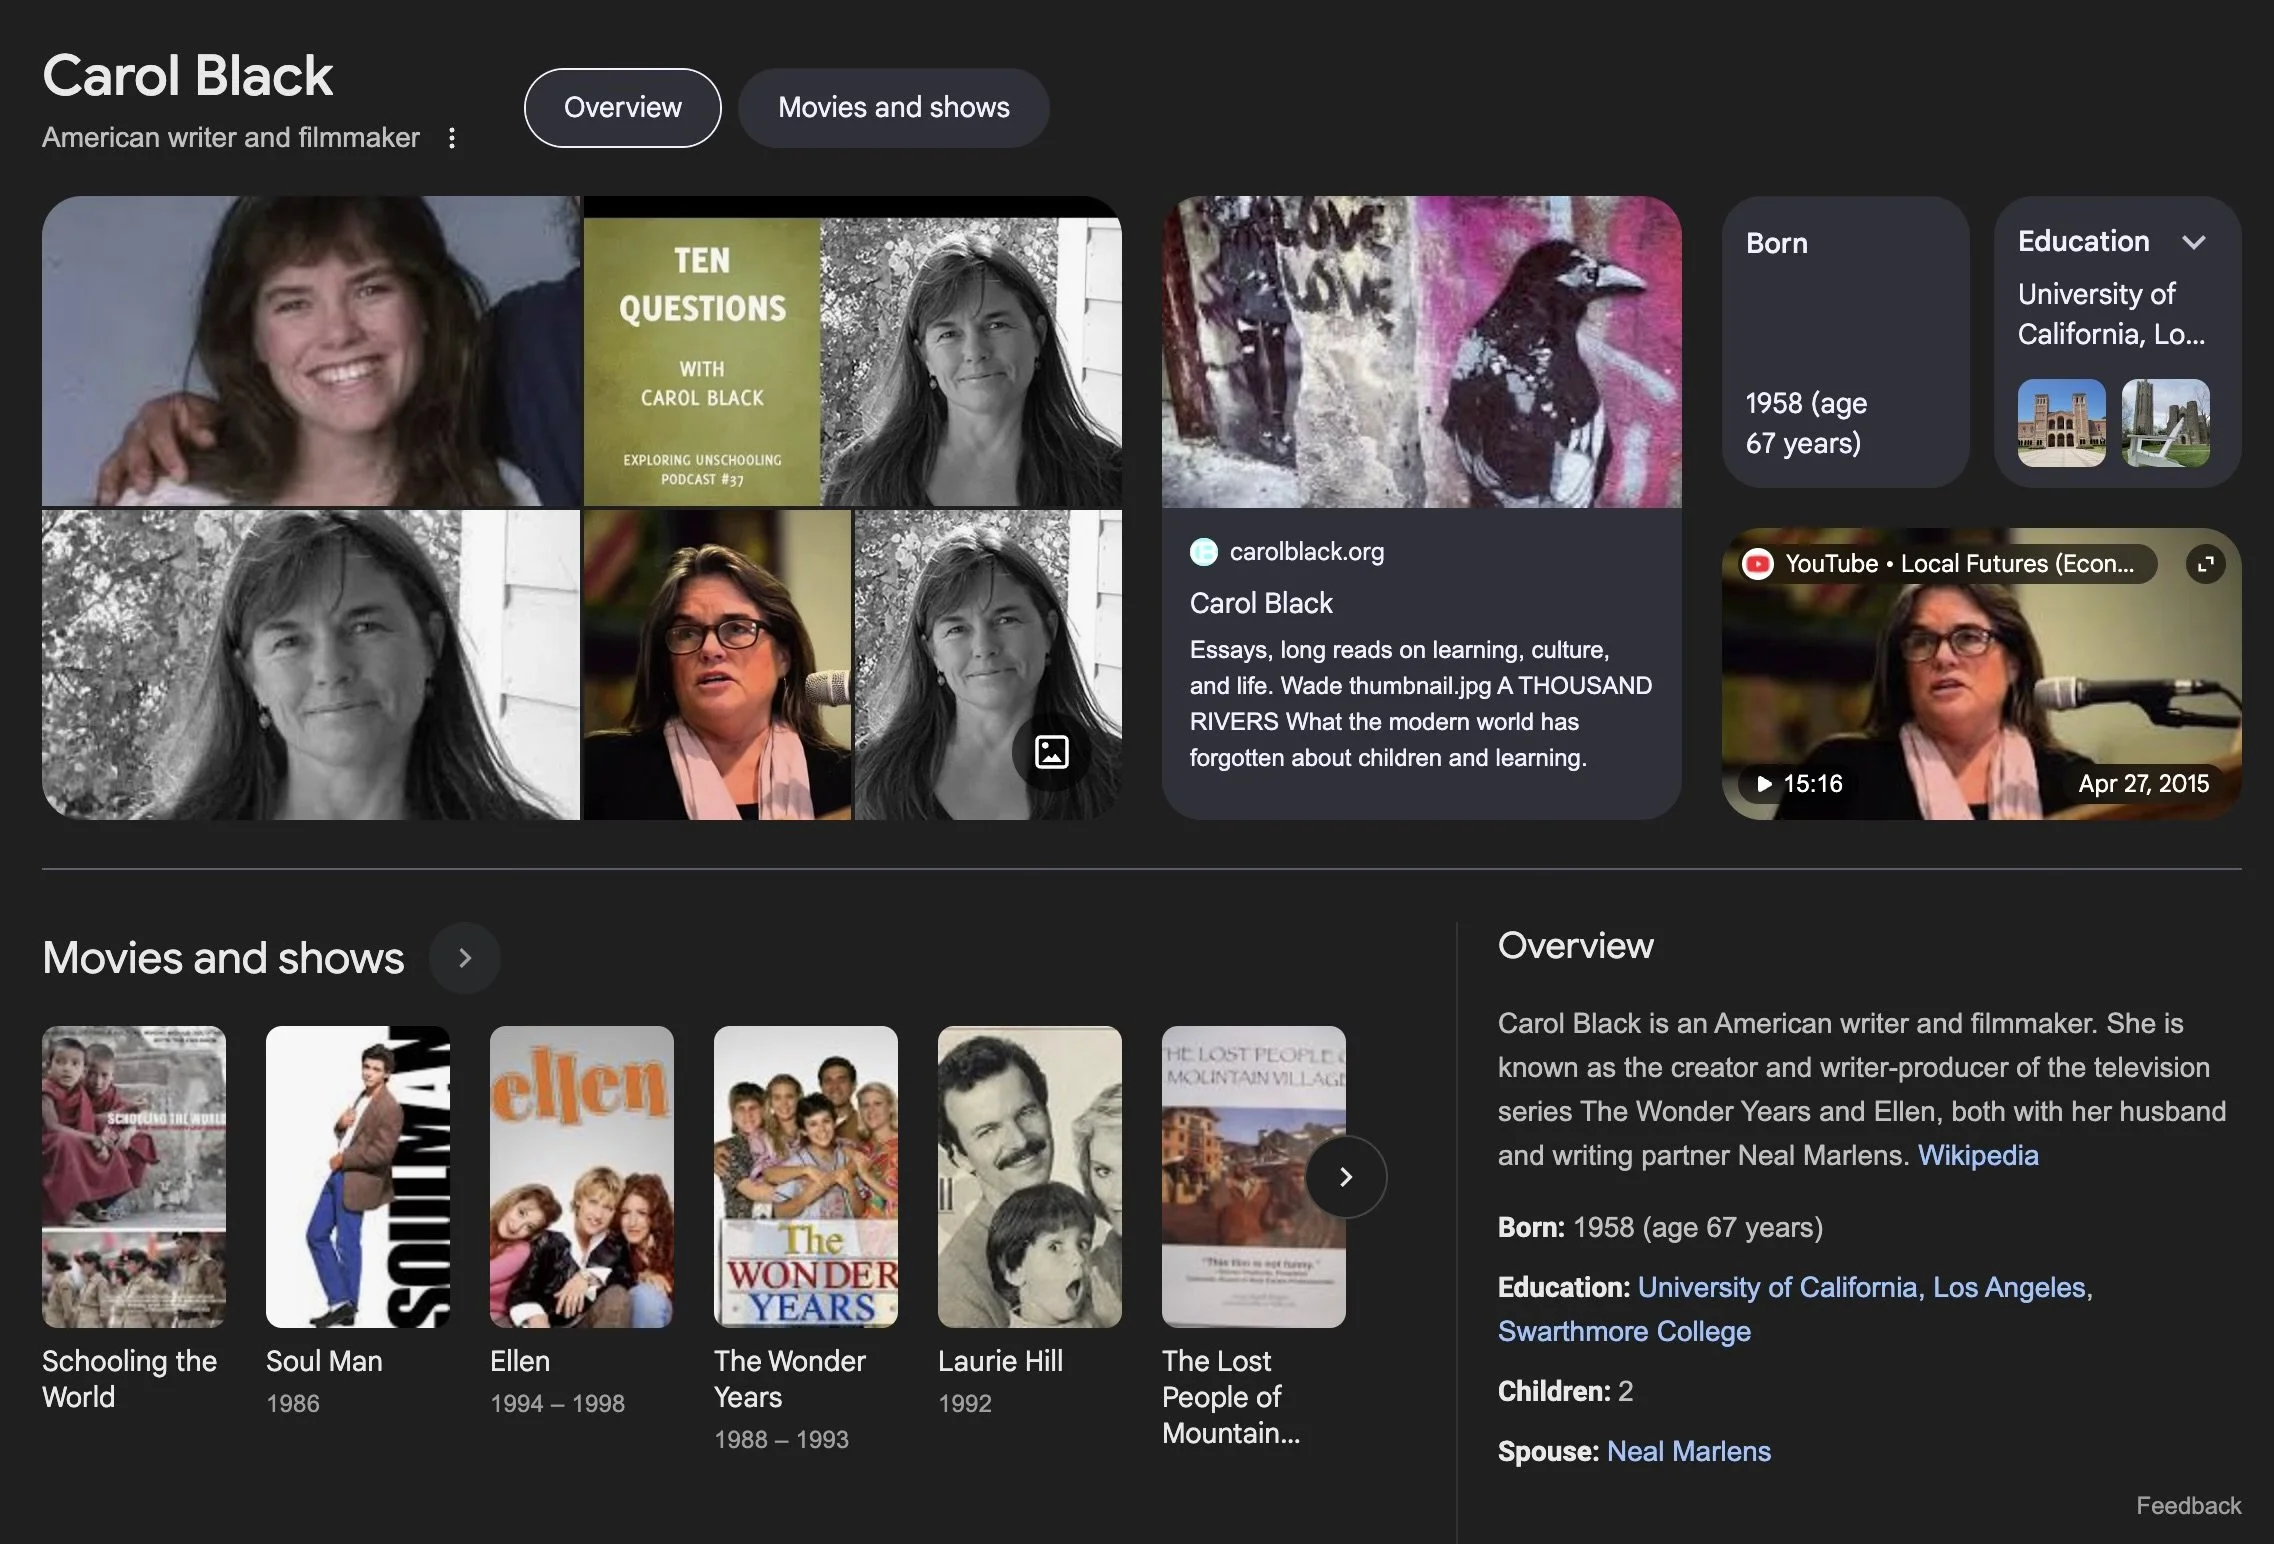Open the three-dot more options menu

(452, 138)
